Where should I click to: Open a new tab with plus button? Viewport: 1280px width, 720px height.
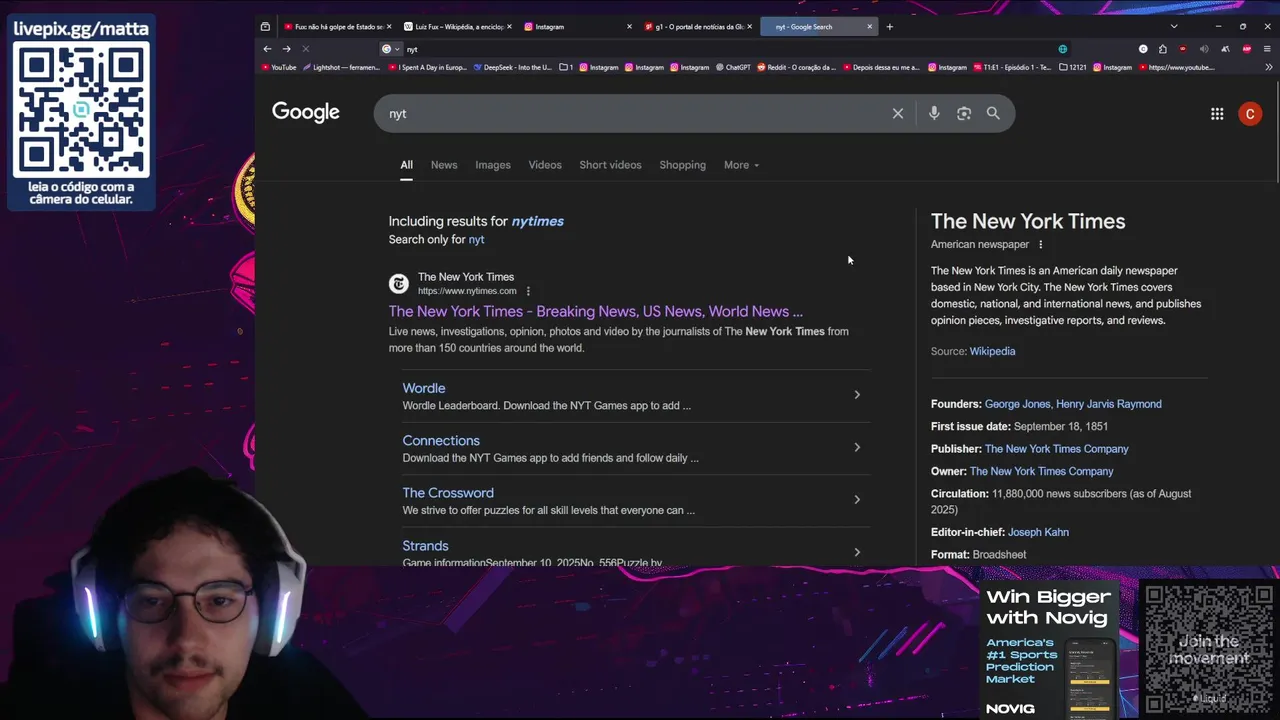890,27
